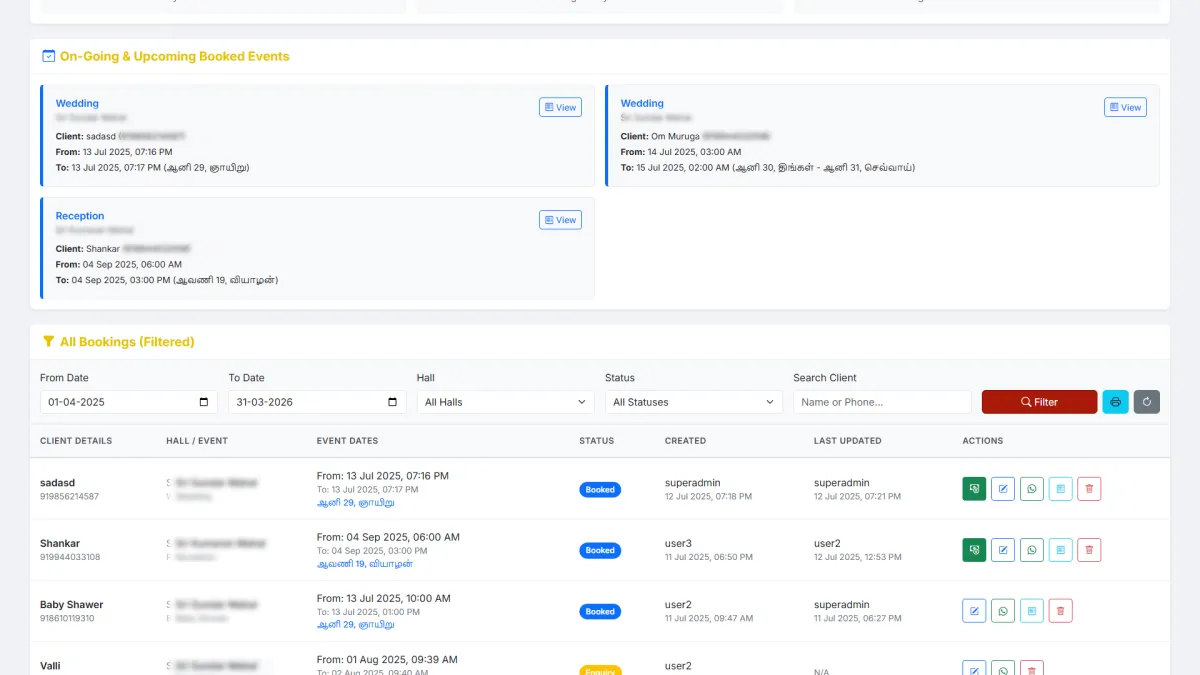Click 'From: 04 Sep 2025, 06:00 AM' in table
Viewport: 1200px width, 675px height.
tap(388, 537)
